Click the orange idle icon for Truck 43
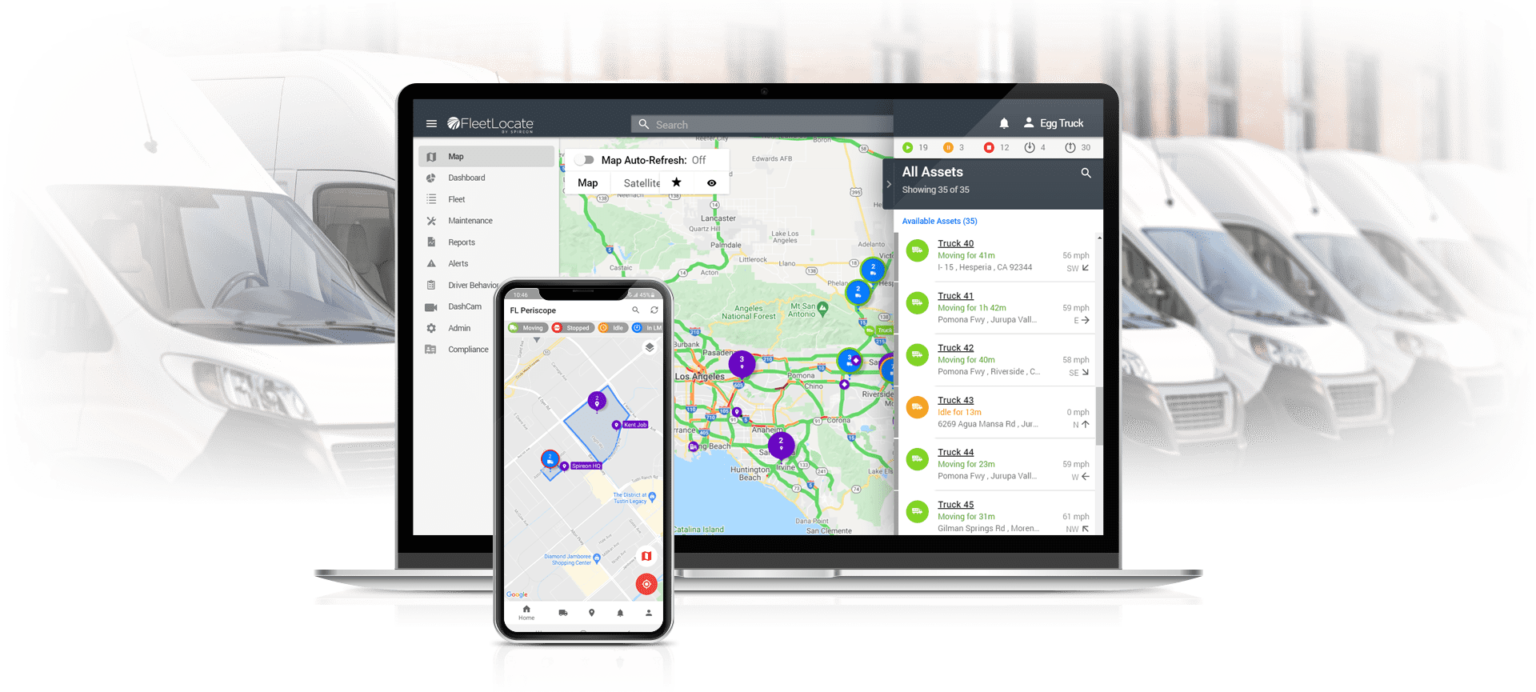 [x=917, y=407]
